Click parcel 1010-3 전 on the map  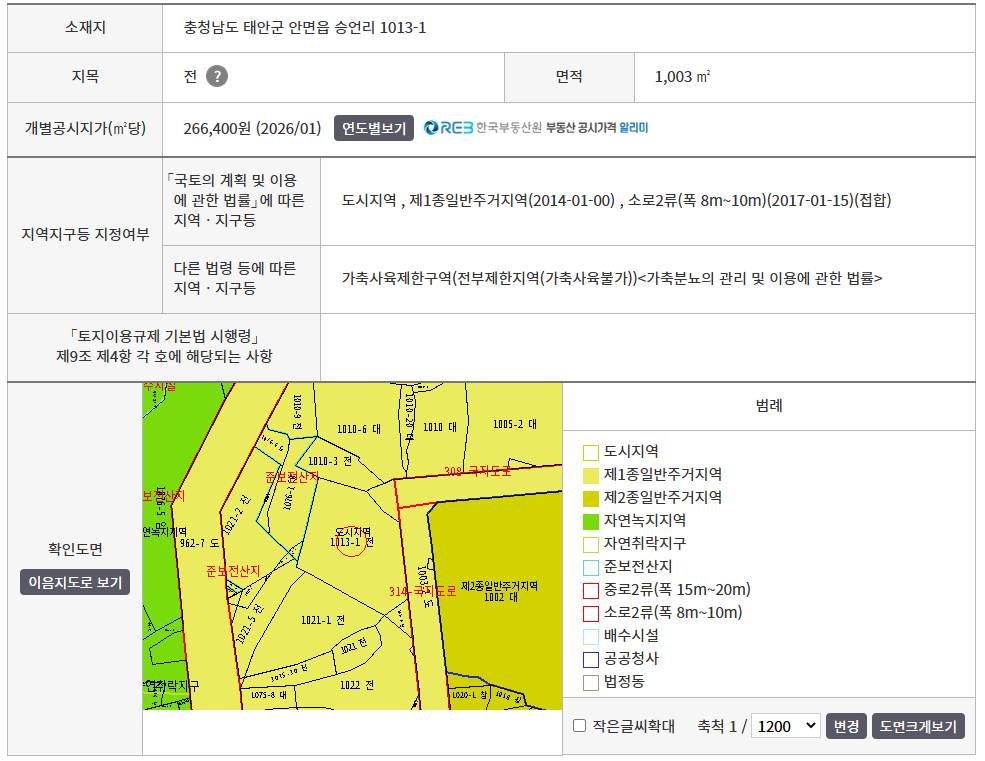(x=330, y=461)
